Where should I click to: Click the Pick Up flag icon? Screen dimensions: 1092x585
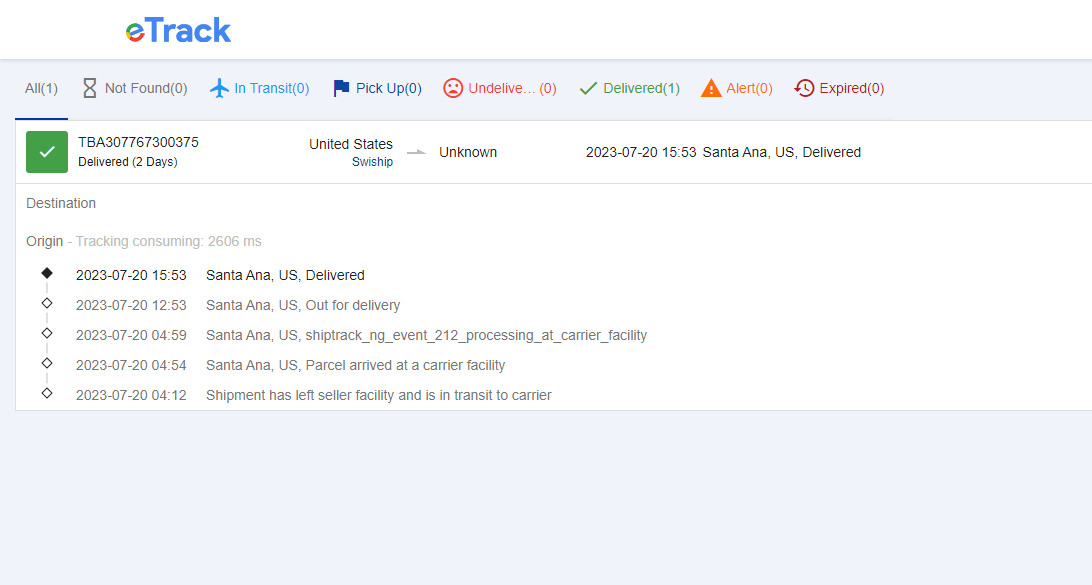pos(341,88)
